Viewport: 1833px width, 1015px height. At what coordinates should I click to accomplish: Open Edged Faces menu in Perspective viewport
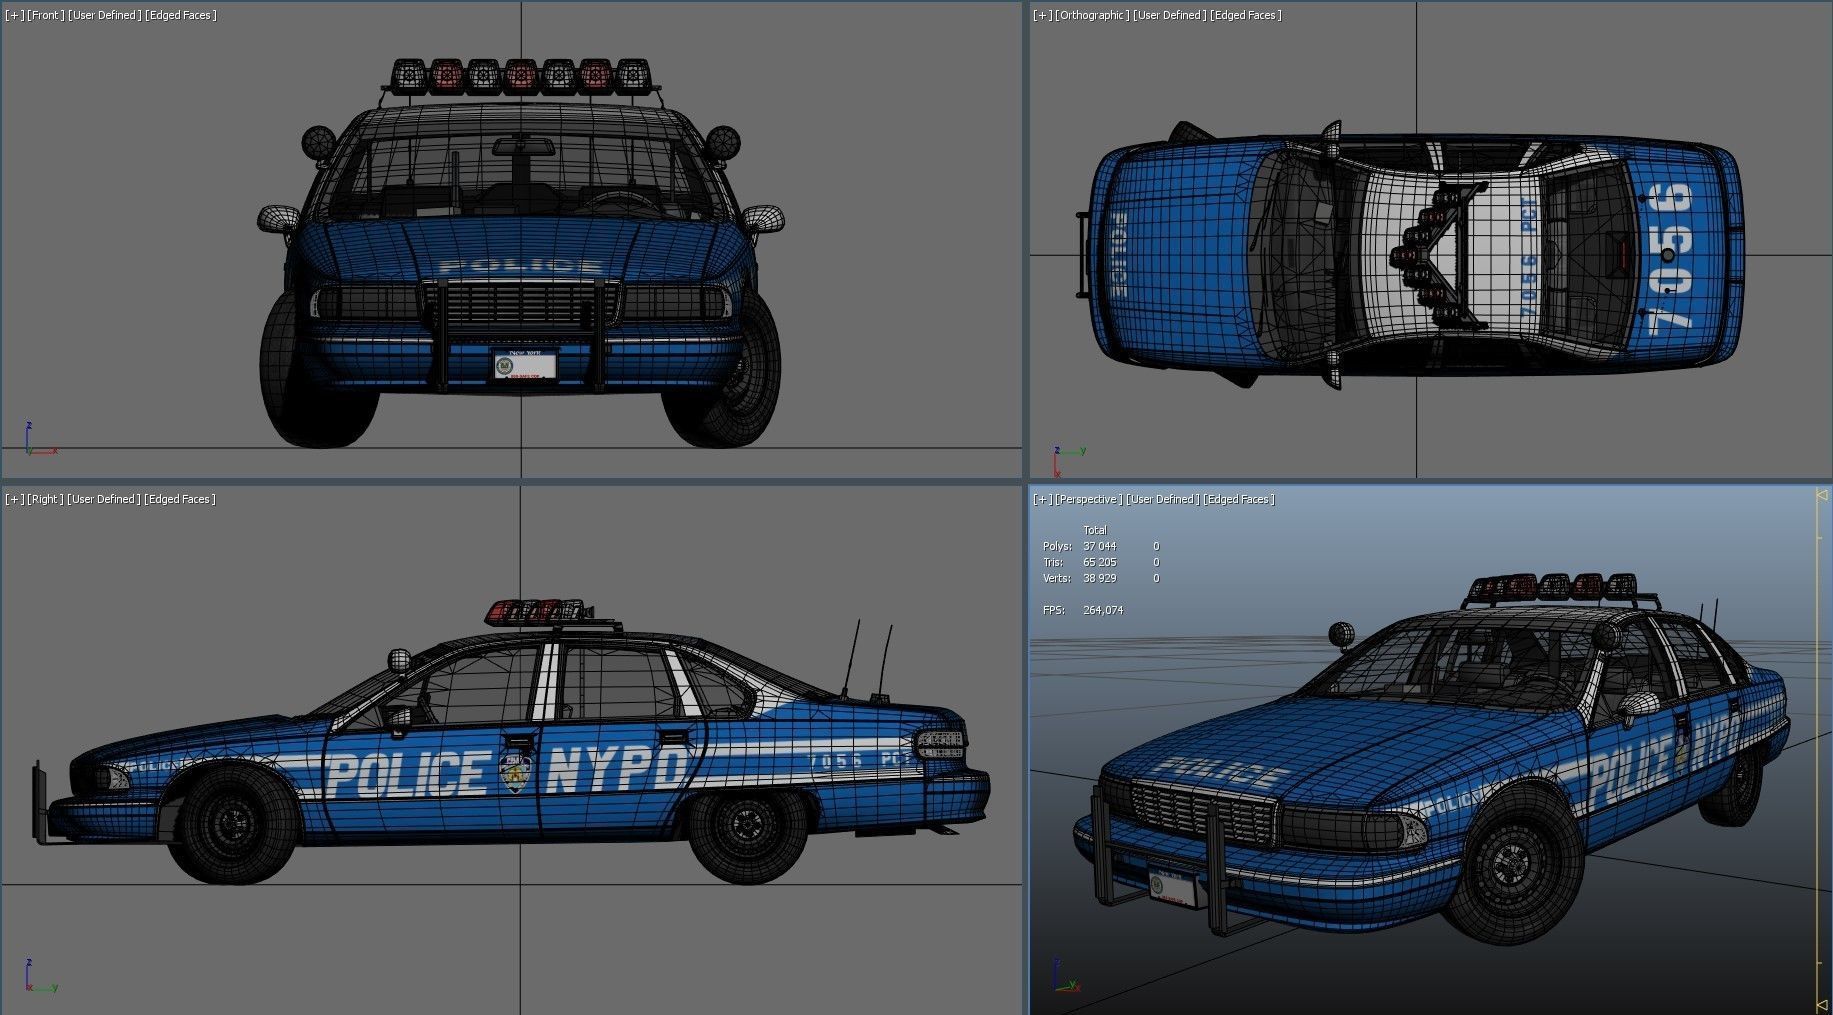tap(1239, 499)
